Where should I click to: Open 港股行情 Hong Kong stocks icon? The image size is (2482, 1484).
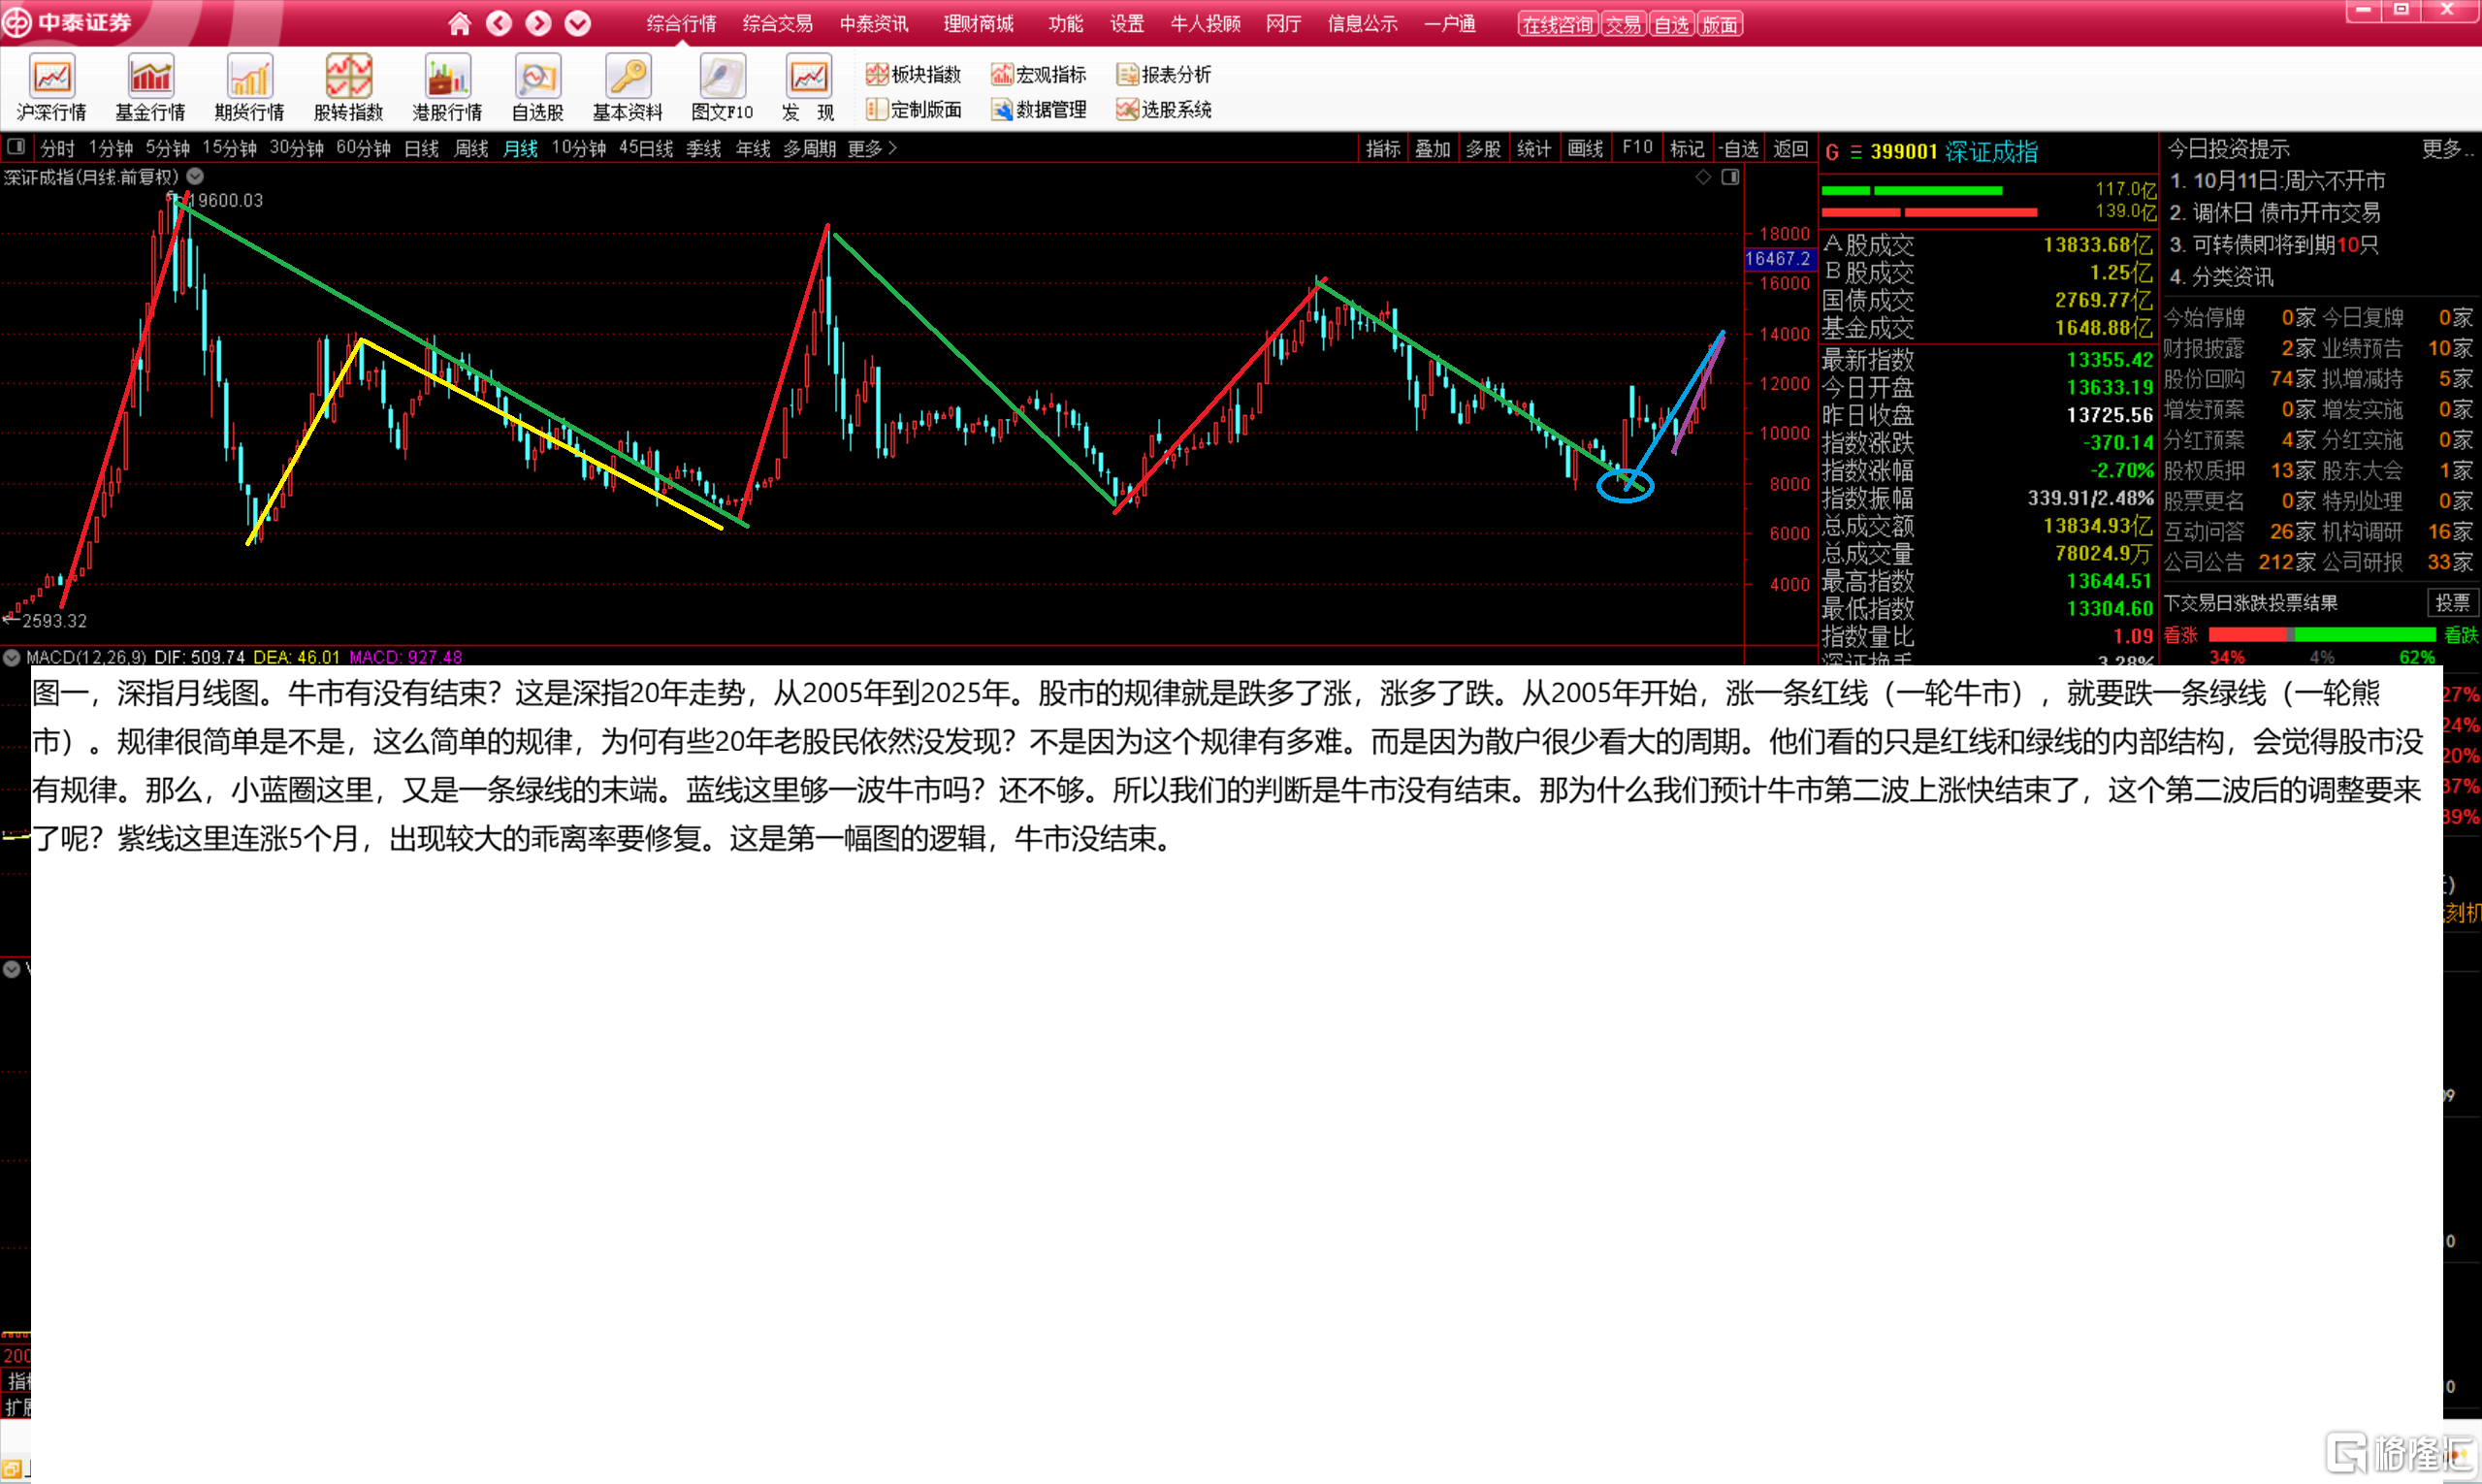[x=447, y=78]
